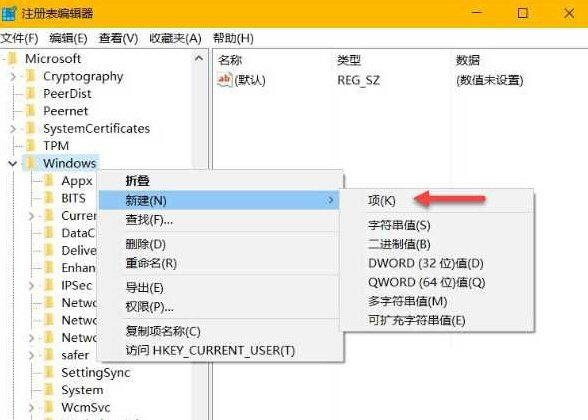
Task: Collapse the Windows tree node
Action: click(13, 164)
